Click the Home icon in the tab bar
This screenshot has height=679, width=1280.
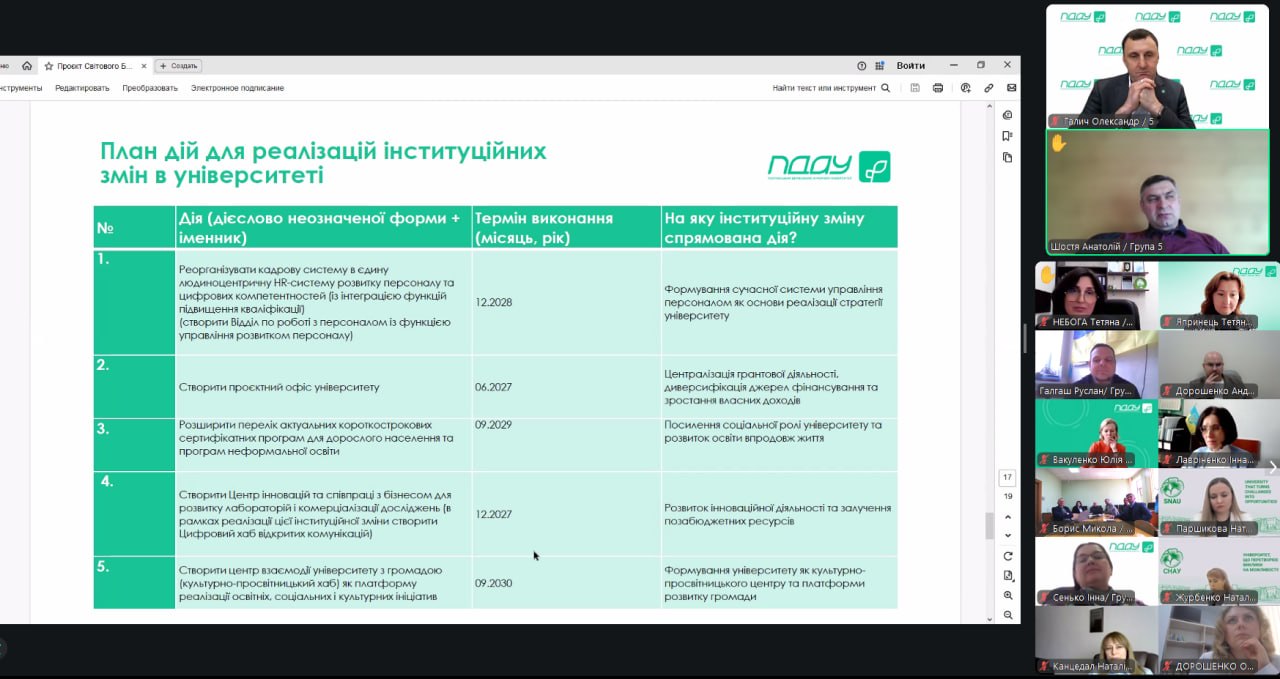[x=27, y=66]
